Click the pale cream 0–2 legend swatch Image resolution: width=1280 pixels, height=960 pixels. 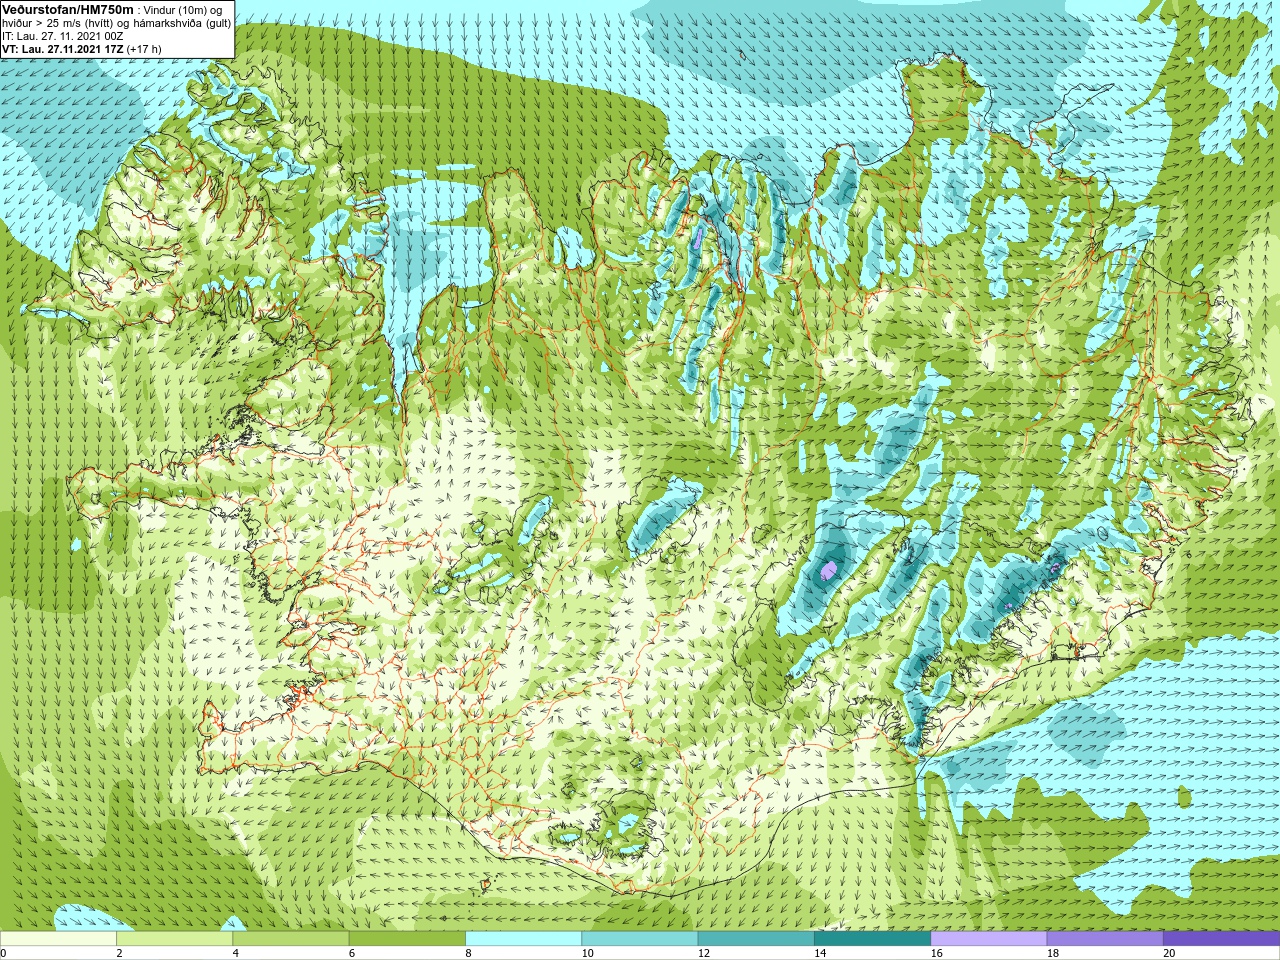[58, 939]
